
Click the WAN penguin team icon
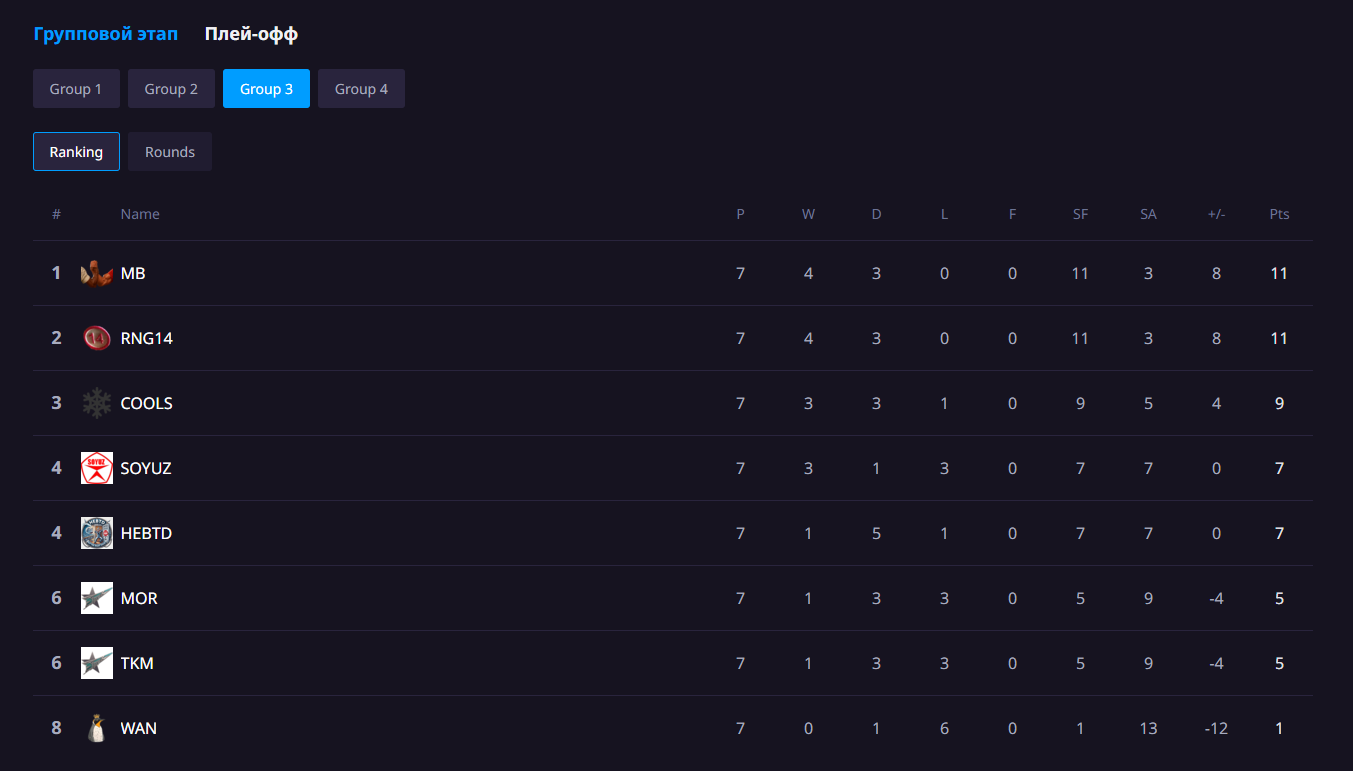[x=97, y=728]
